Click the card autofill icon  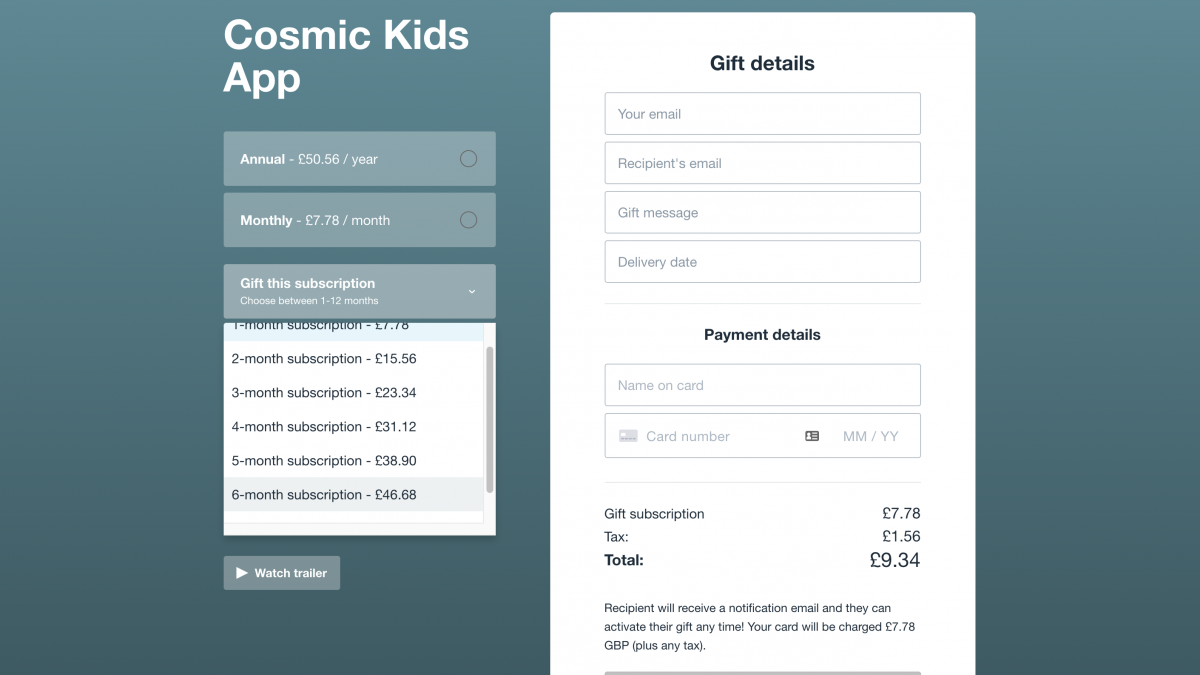click(x=812, y=436)
